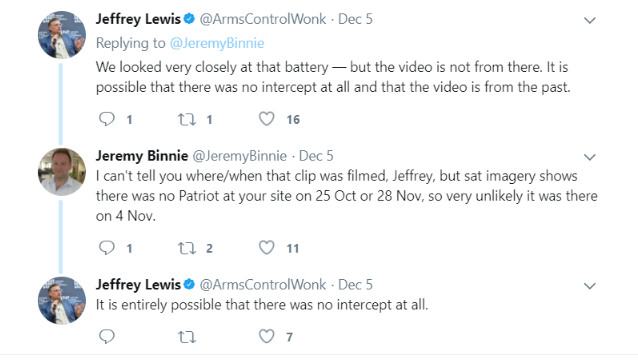Open more options on first Jeffrey Lewis tweet
The height and width of the screenshot is (363, 638).
pyautogui.click(x=590, y=20)
